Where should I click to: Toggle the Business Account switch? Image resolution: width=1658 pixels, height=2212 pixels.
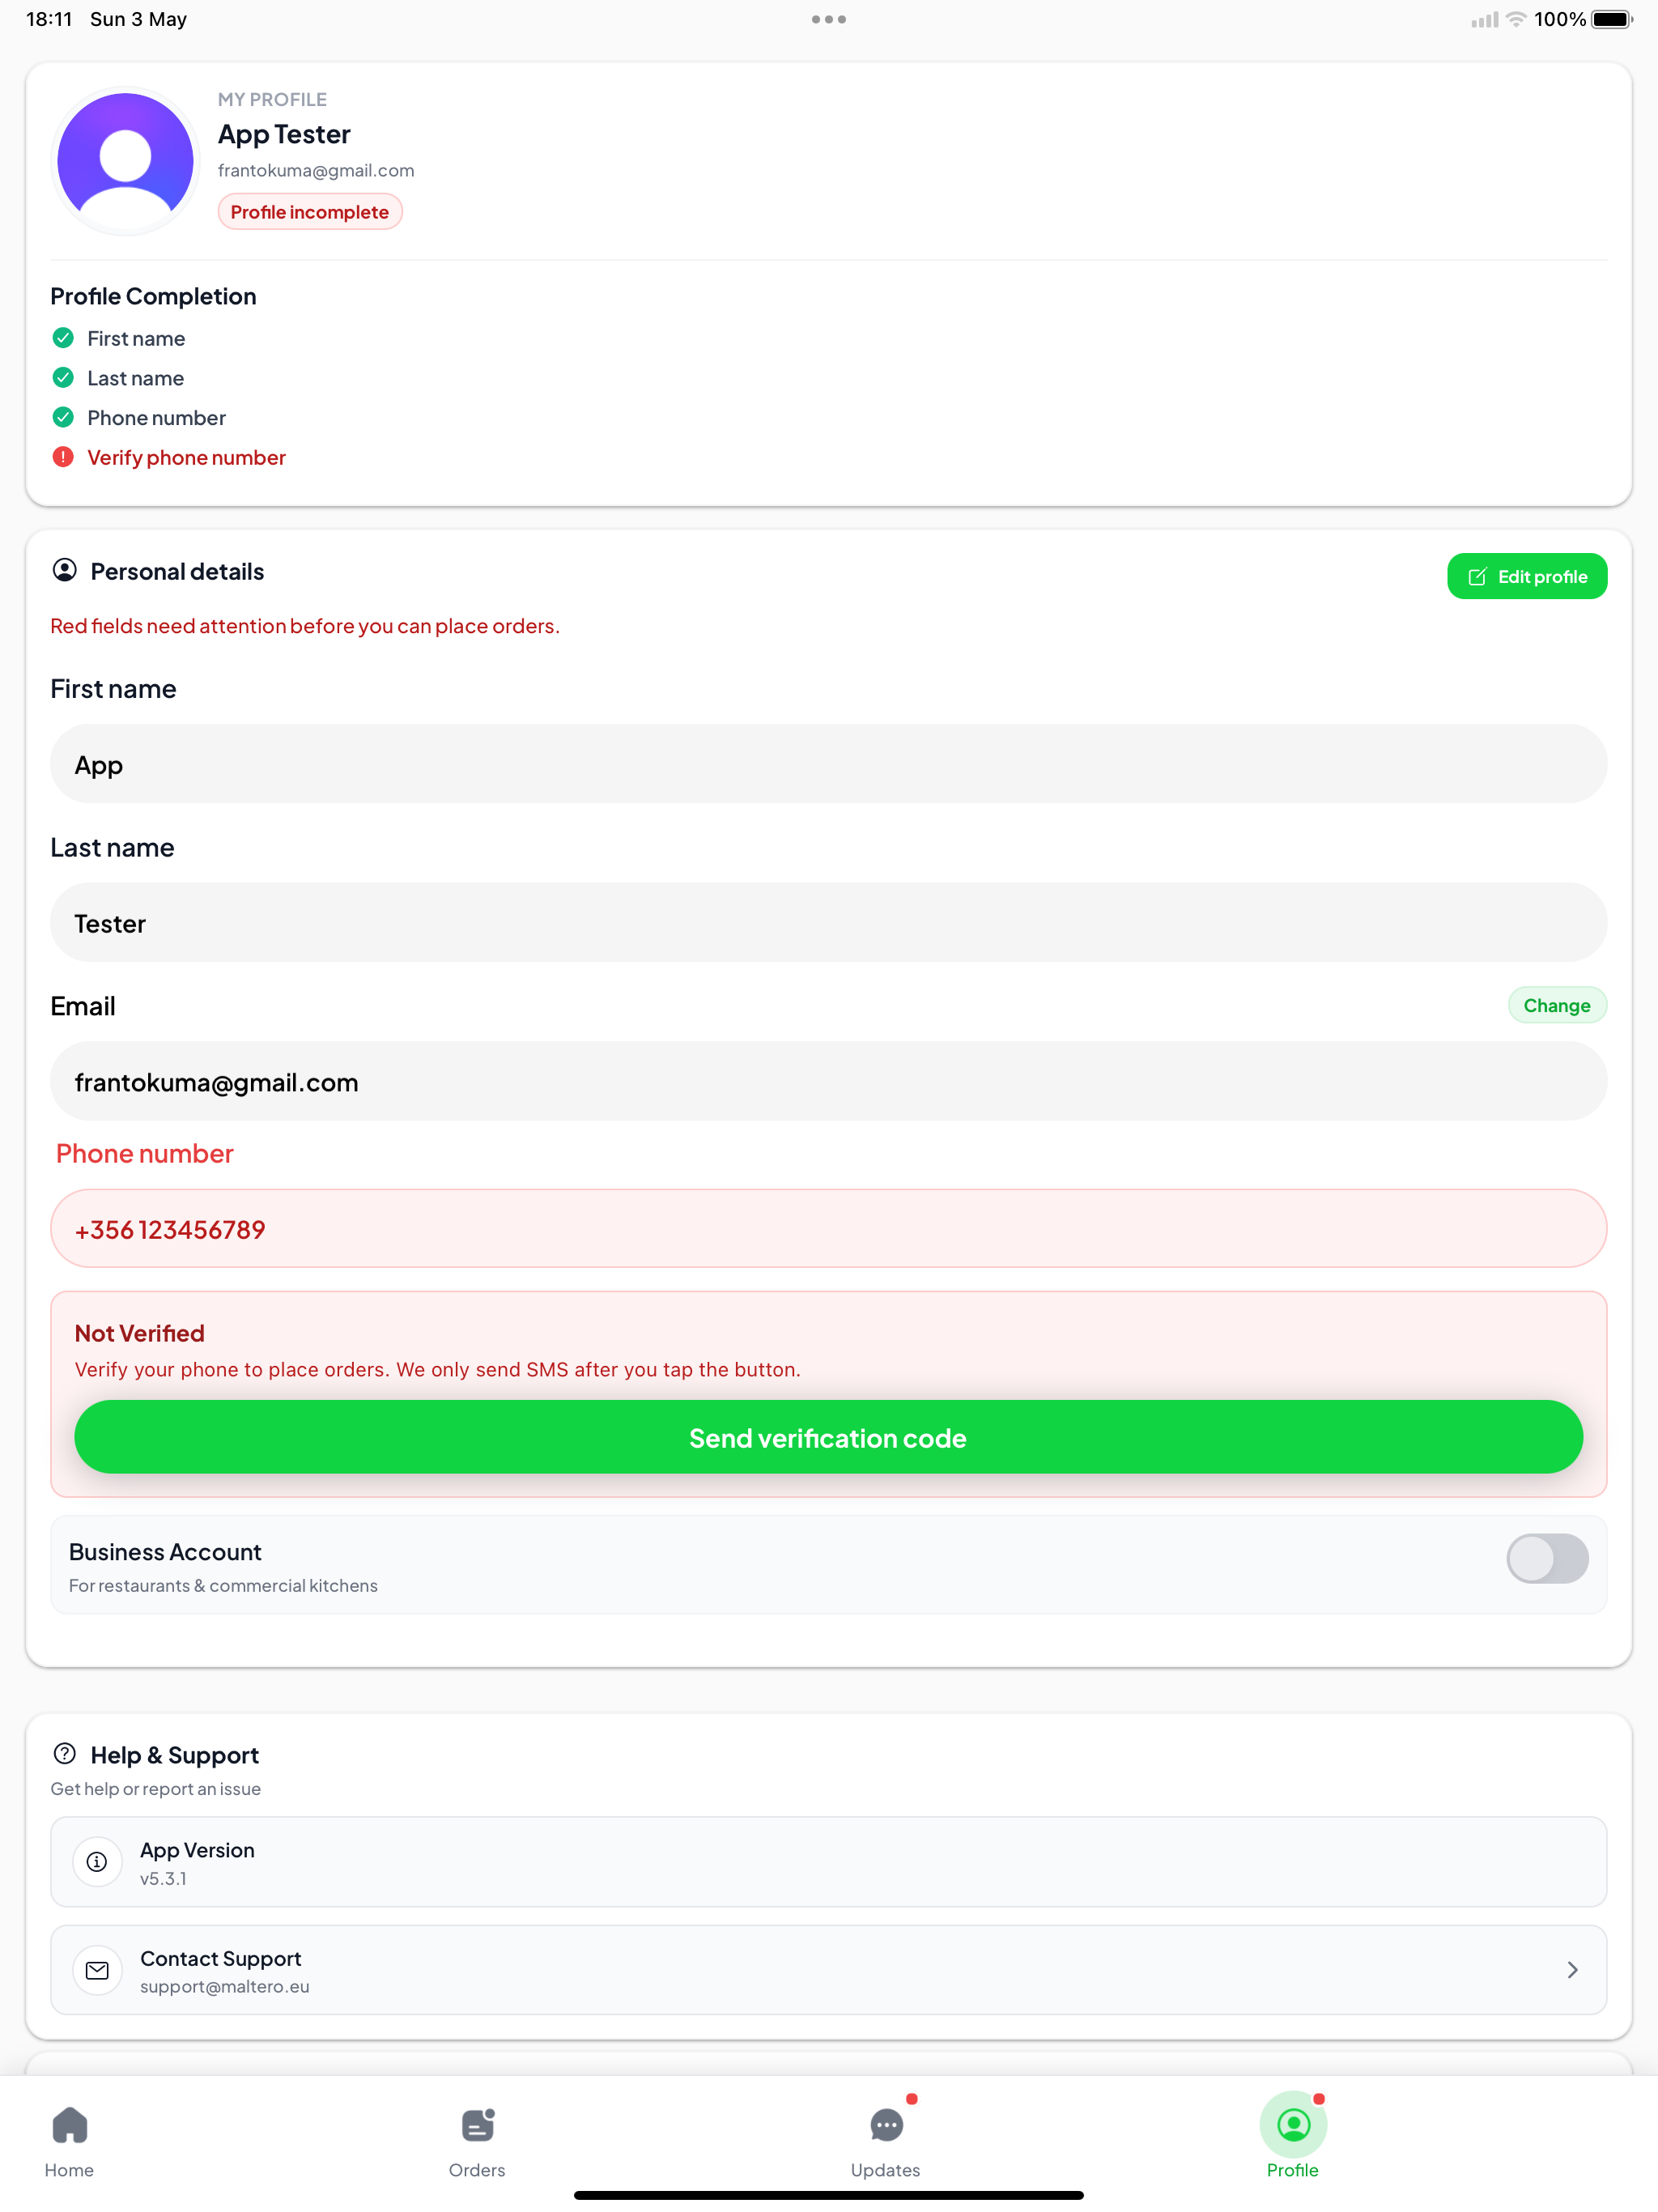coord(1547,1558)
